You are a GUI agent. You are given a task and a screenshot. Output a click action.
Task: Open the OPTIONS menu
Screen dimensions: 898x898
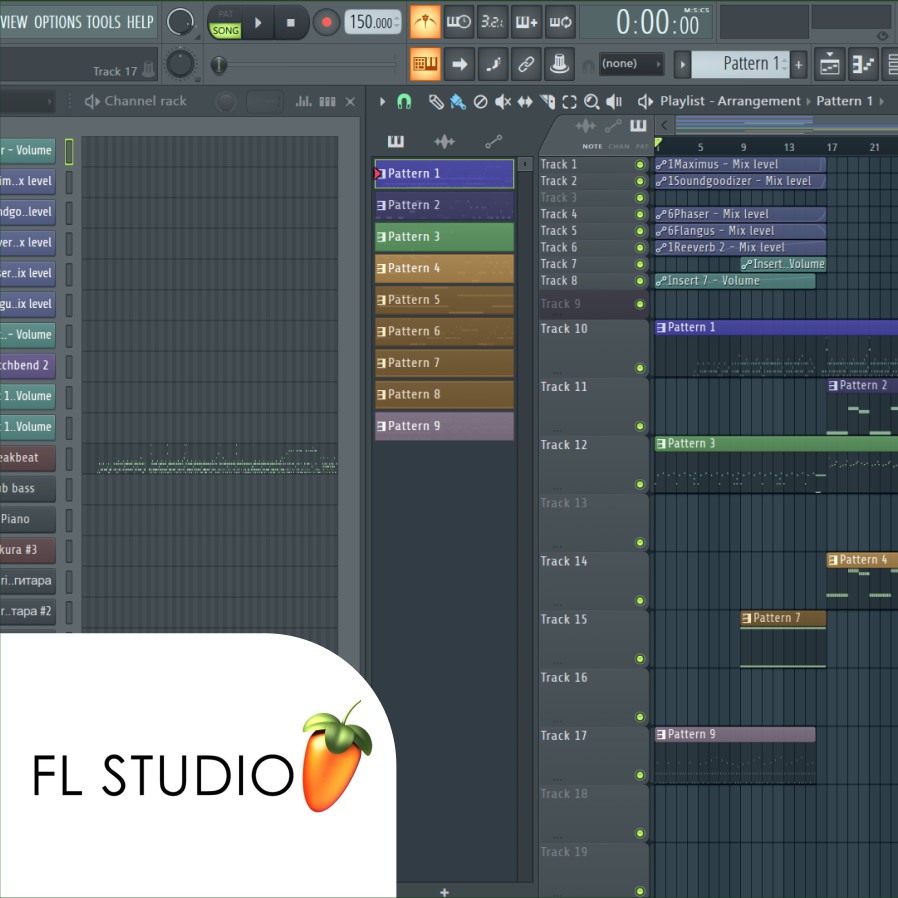coord(58,22)
